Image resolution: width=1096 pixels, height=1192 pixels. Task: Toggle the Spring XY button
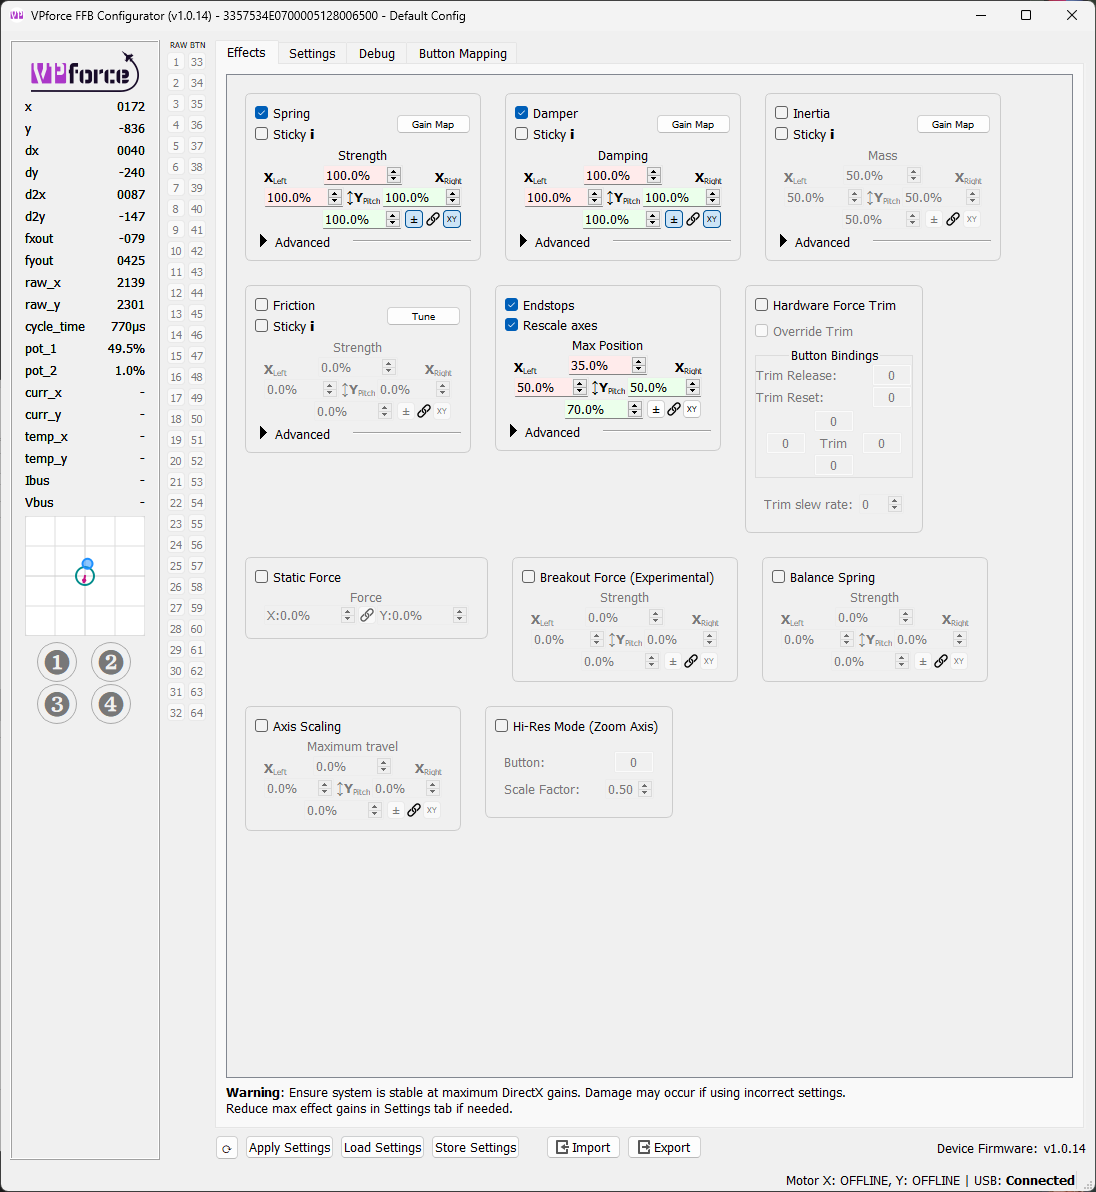click(x=452, y=220)
